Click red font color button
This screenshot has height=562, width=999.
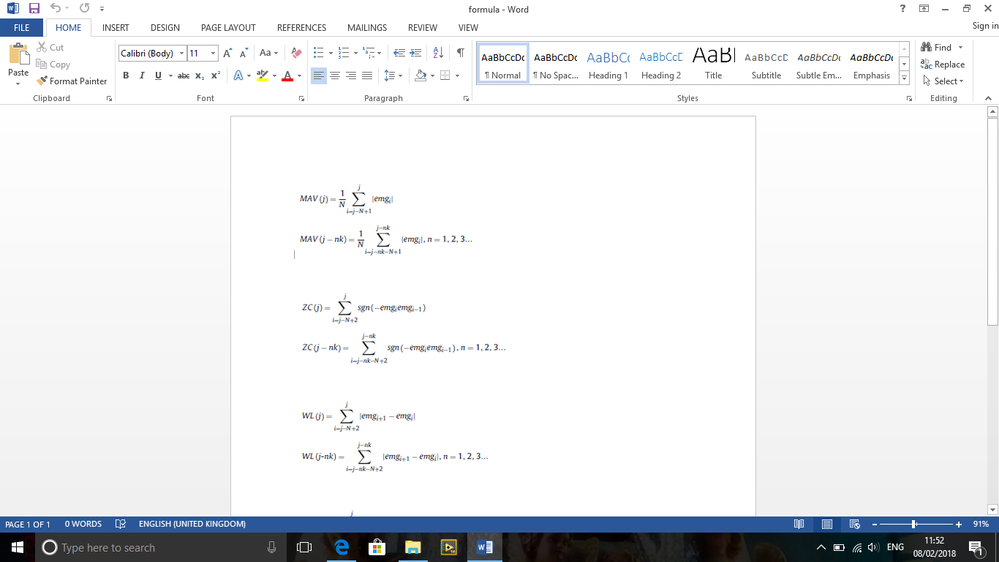pos(287,76)
